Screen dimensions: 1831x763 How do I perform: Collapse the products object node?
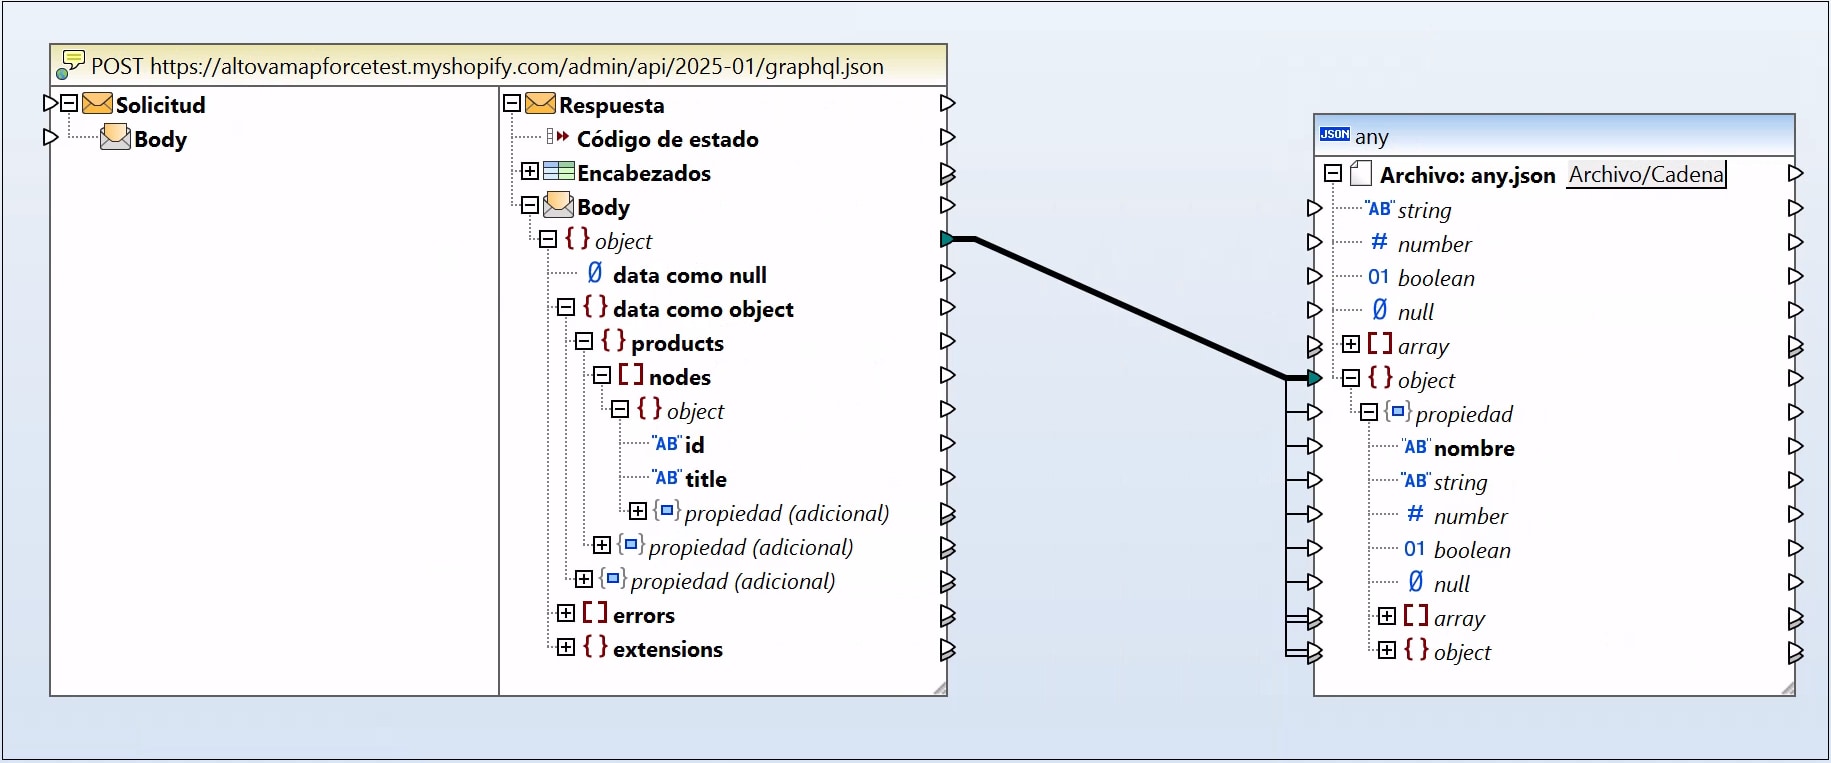click(584, 341)
